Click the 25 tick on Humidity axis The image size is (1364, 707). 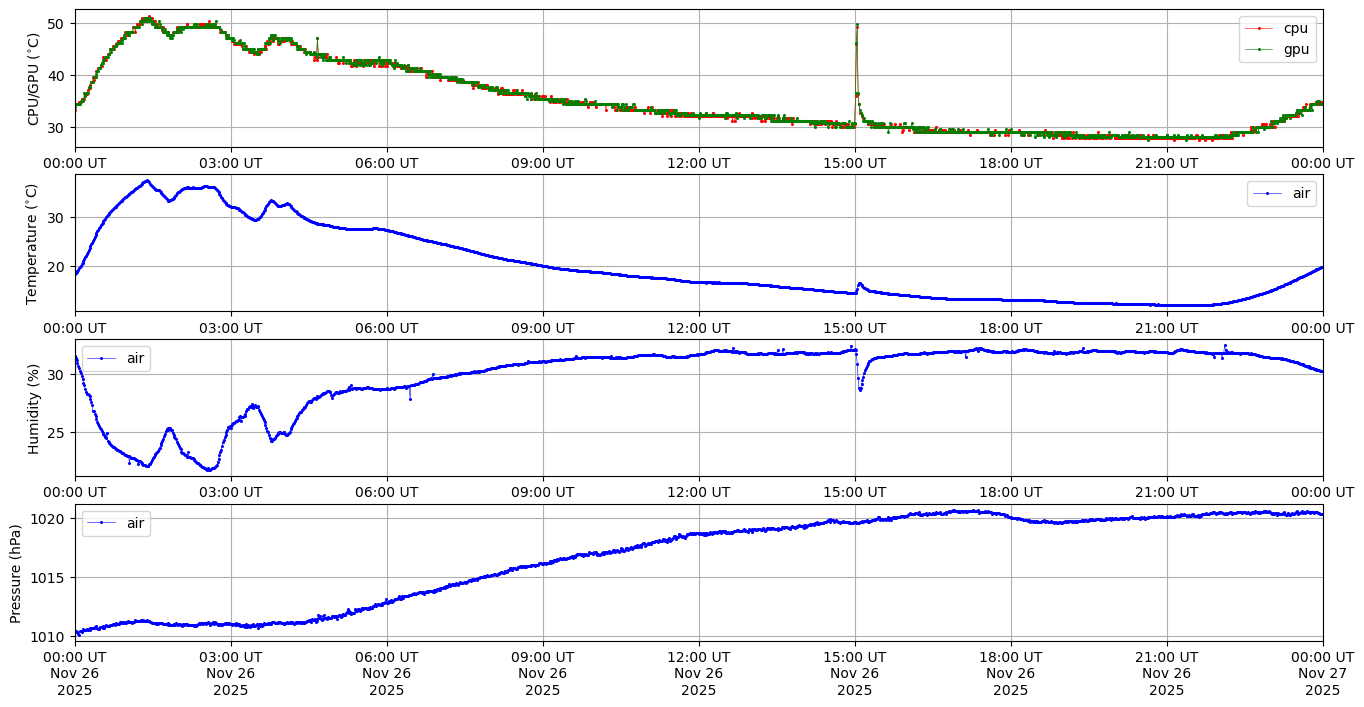point(57,433)
